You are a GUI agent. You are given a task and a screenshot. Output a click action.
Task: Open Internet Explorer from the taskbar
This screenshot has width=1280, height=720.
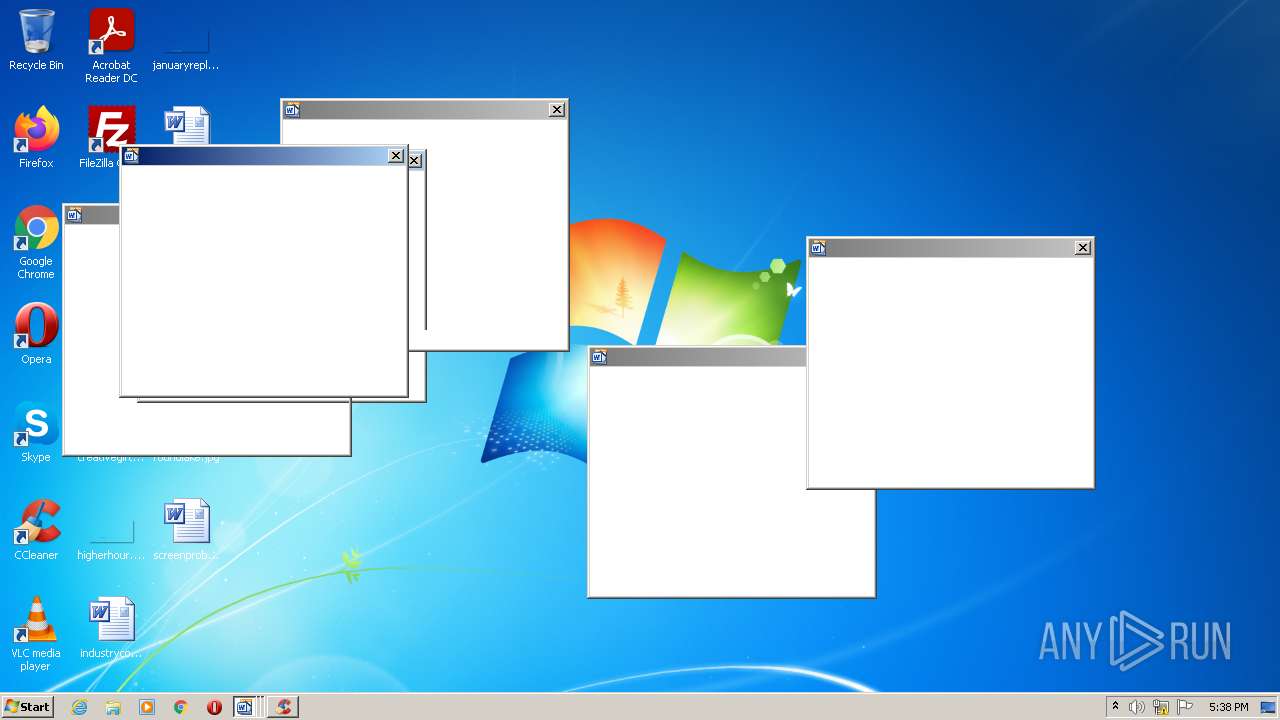click(x=79, y=707)
